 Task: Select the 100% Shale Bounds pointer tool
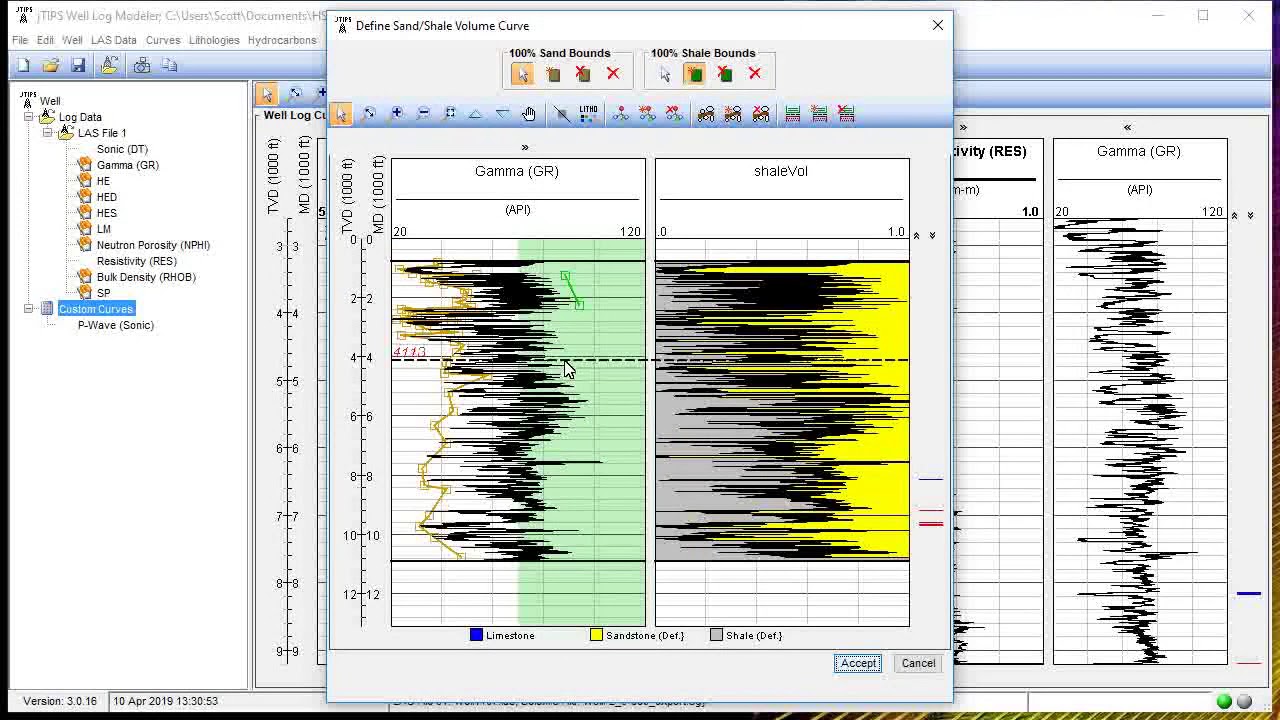pyautogui.click(x=664, y=74)
